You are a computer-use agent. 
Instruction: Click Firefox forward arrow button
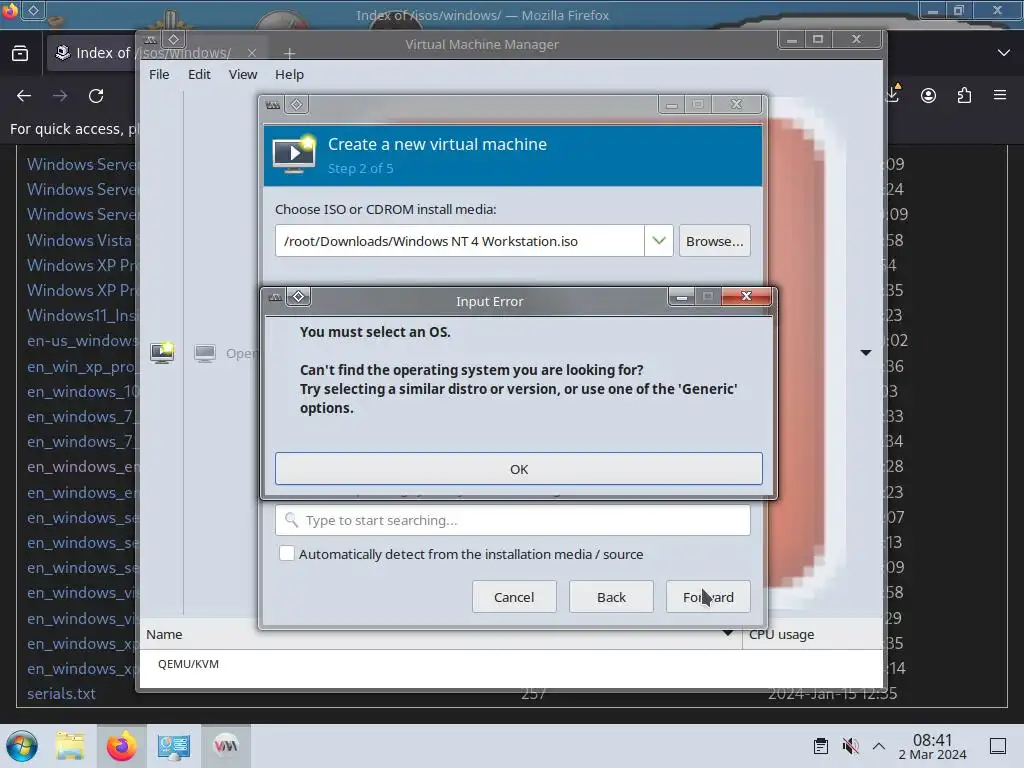pyautogui.click(x=60, y=96)
